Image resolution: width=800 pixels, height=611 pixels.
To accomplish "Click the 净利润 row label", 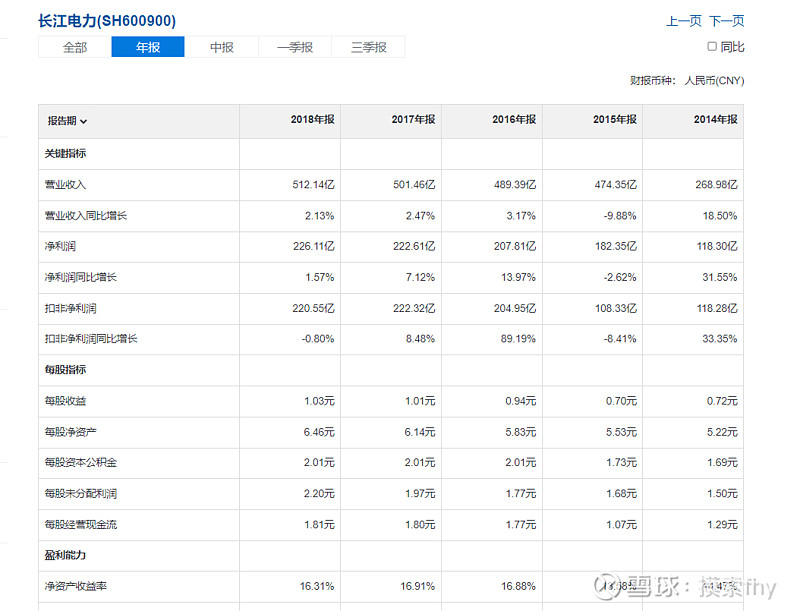I will coord(60,246).
